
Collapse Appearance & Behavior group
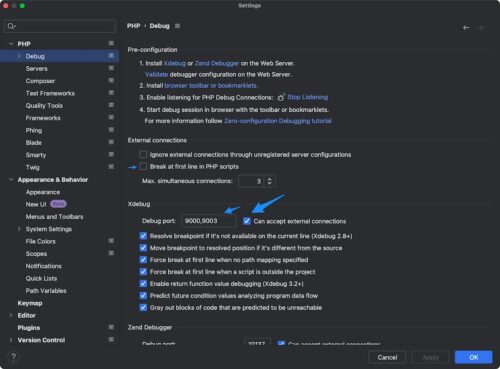coord(11,179)
